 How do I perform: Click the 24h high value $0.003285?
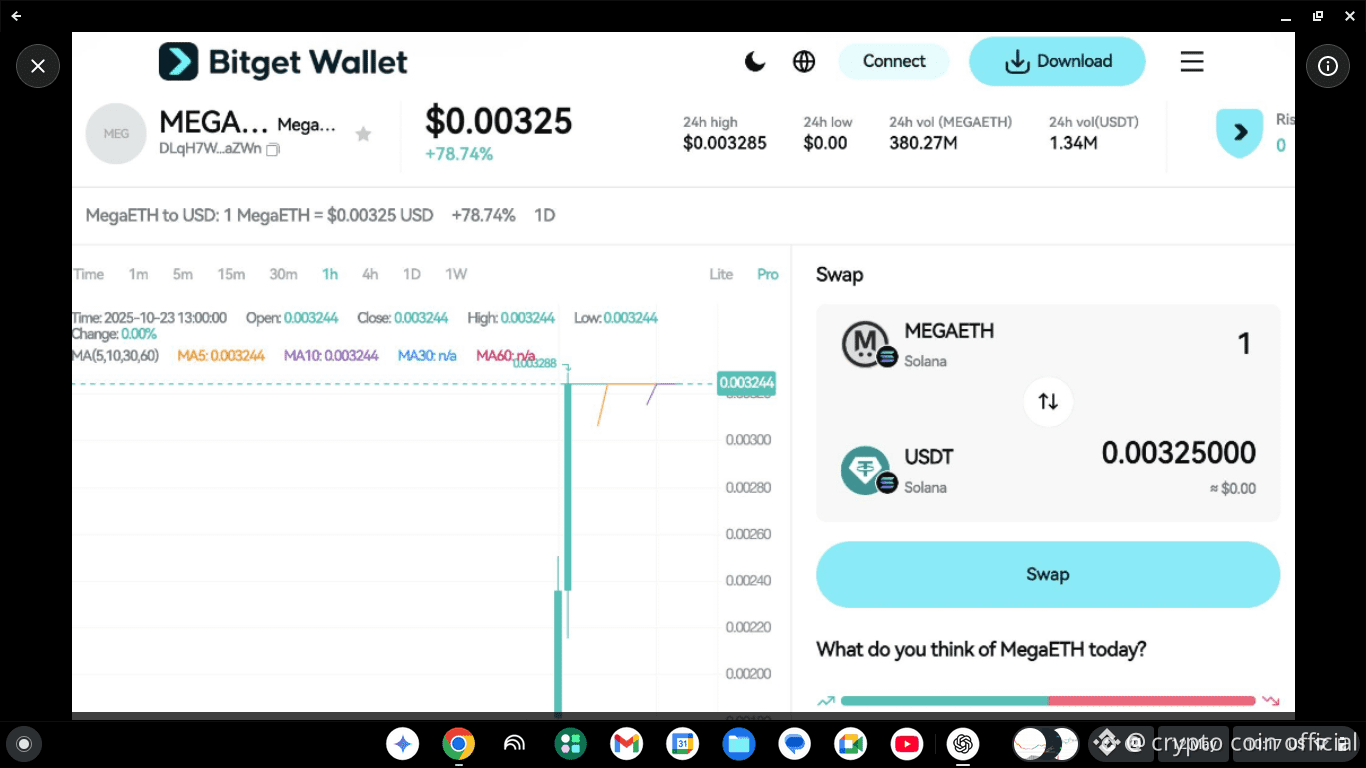tap(725, 143)
